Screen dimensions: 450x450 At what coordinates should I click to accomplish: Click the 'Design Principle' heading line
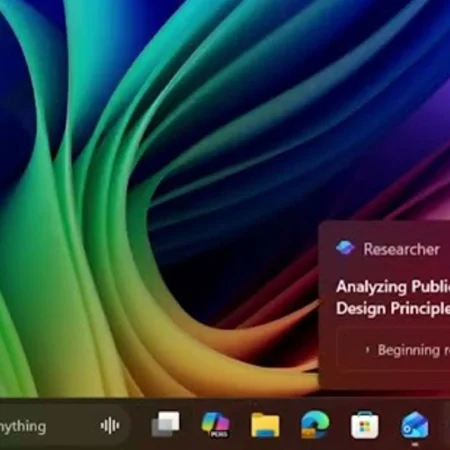pyautogui.click(x=393, y=308)
